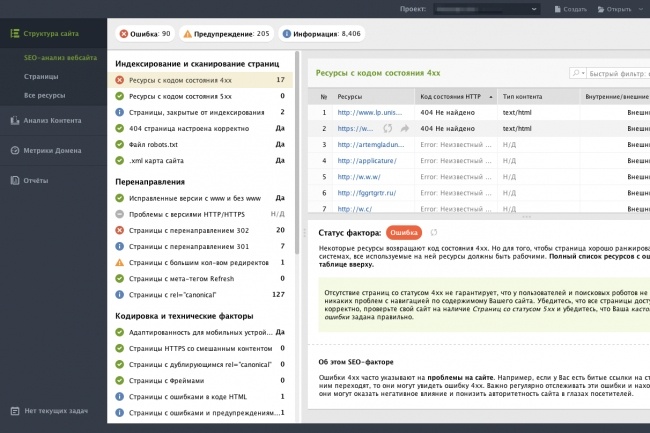This screenshot has height=433, width=650.
Task: Open the quick filter search options arrow
Action: point(583,73)
